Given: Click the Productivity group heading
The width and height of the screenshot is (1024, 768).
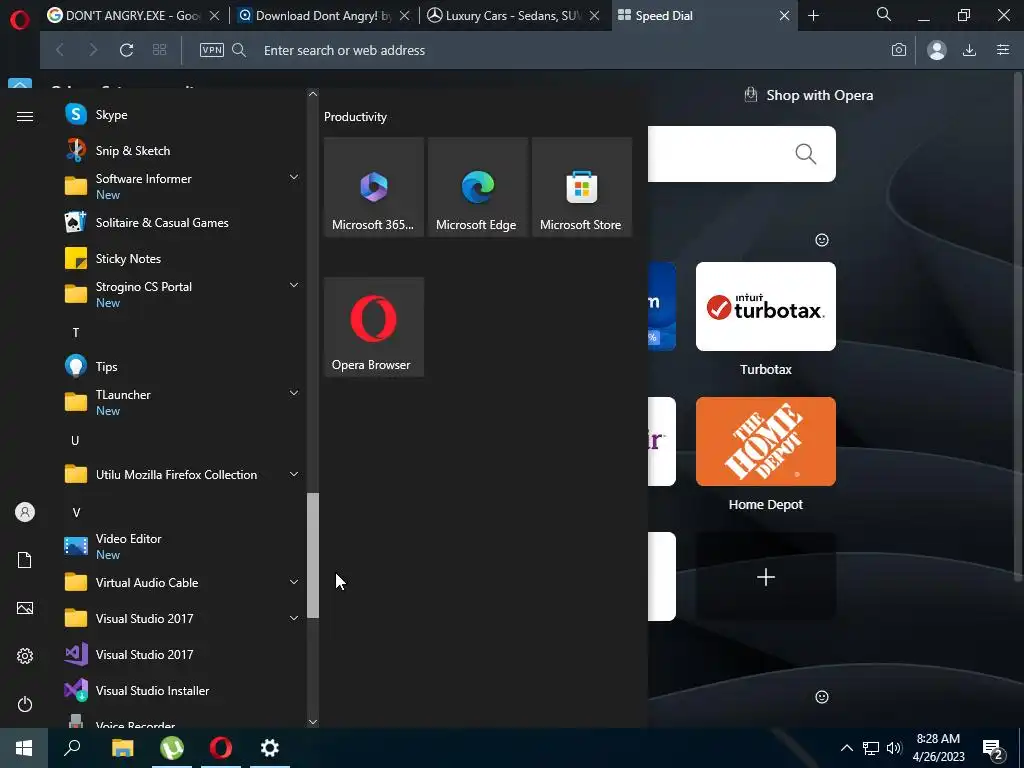Looking at the screenshot, I should pos(355,117).
